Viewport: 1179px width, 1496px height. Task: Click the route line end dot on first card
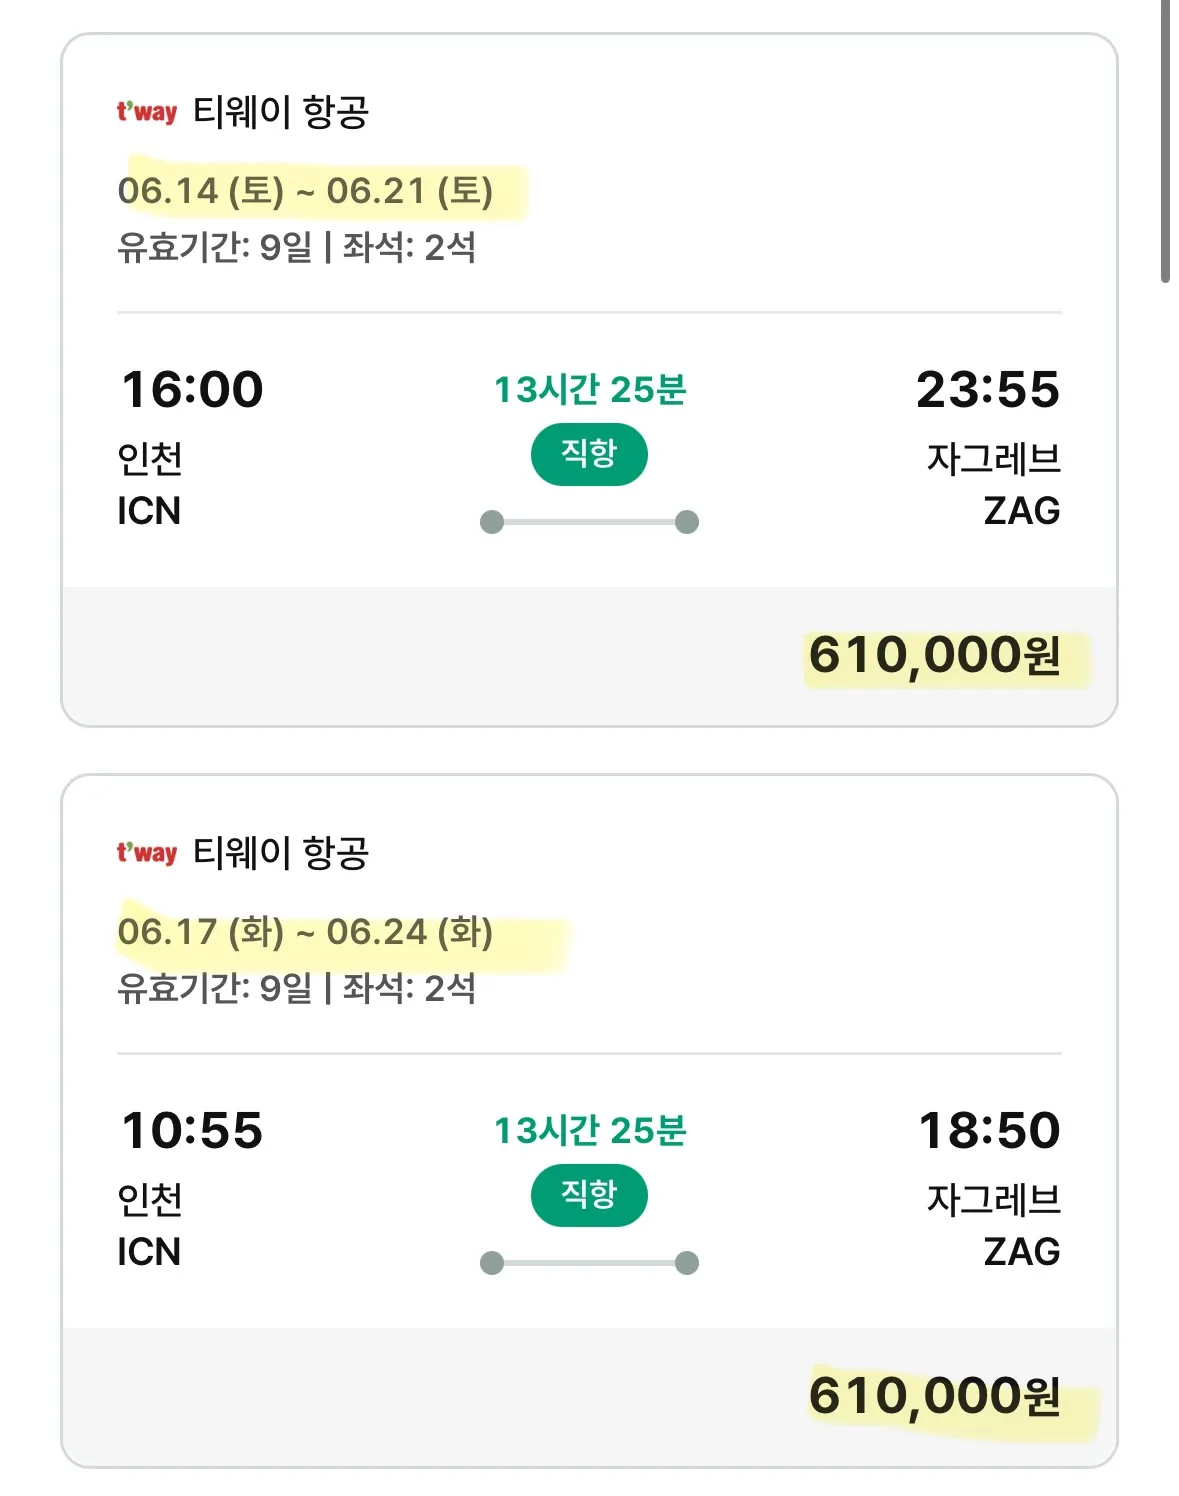pos(687,522)
